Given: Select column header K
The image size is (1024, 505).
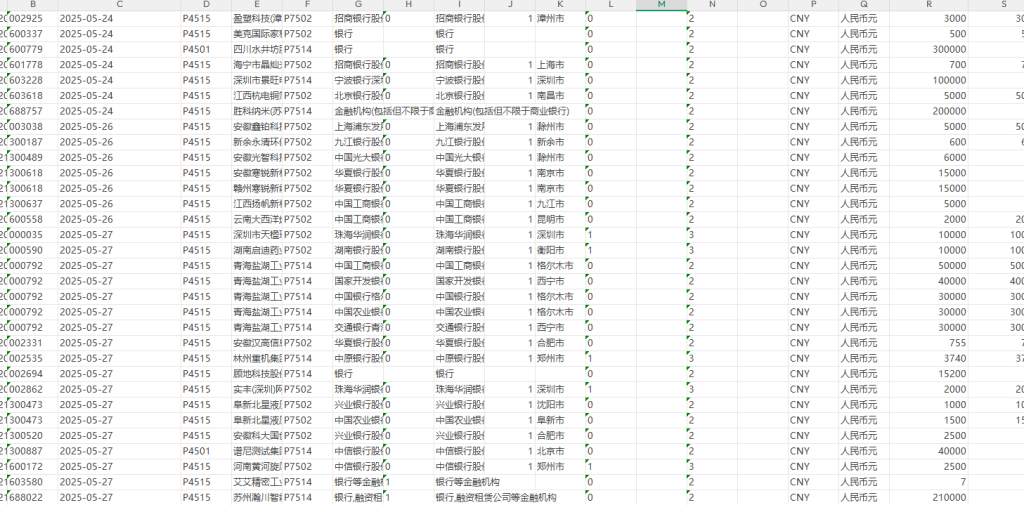Looking at the screenshot, I should [x=560, y=5].
